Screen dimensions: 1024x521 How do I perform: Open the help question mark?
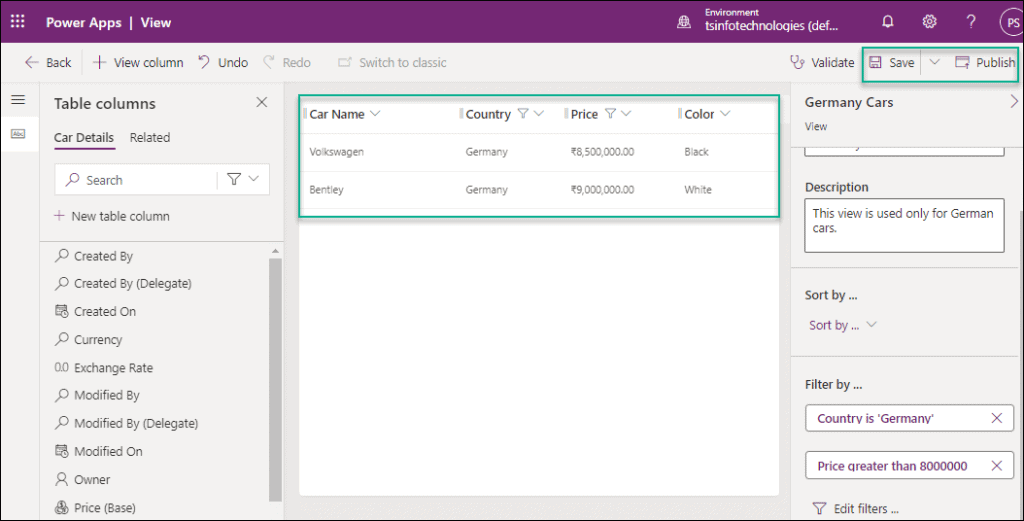click(x=971, y=22)
